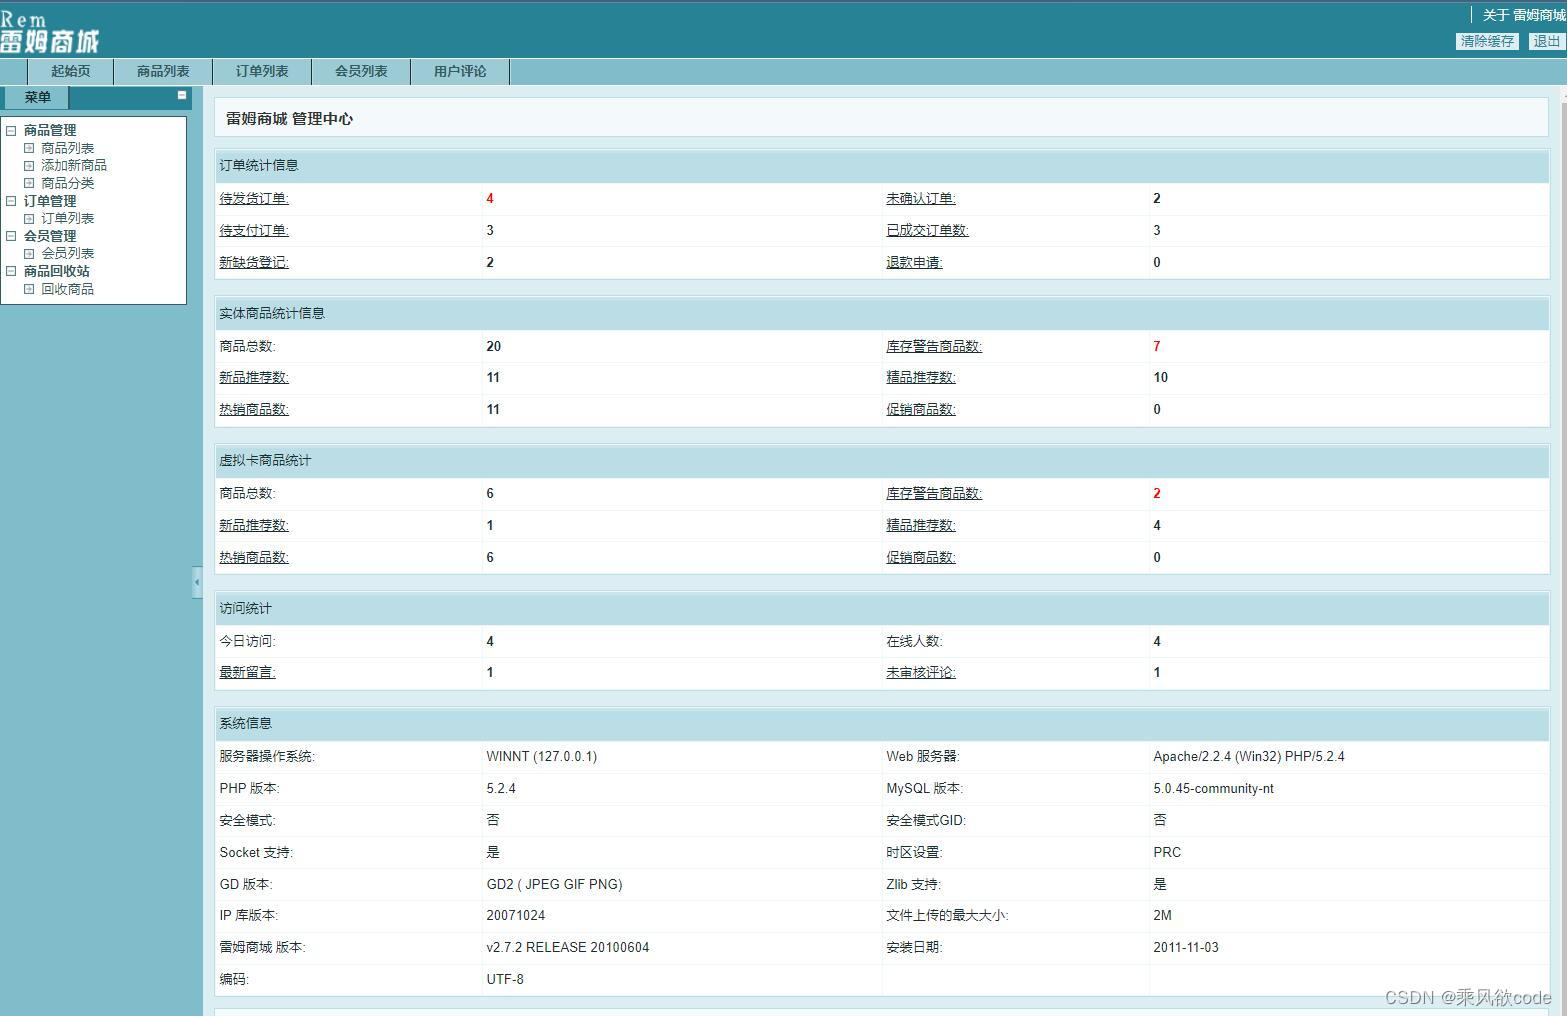Select the 商品管理 tree heading
Screen dimensions: 1567x1016
(50, 130)
